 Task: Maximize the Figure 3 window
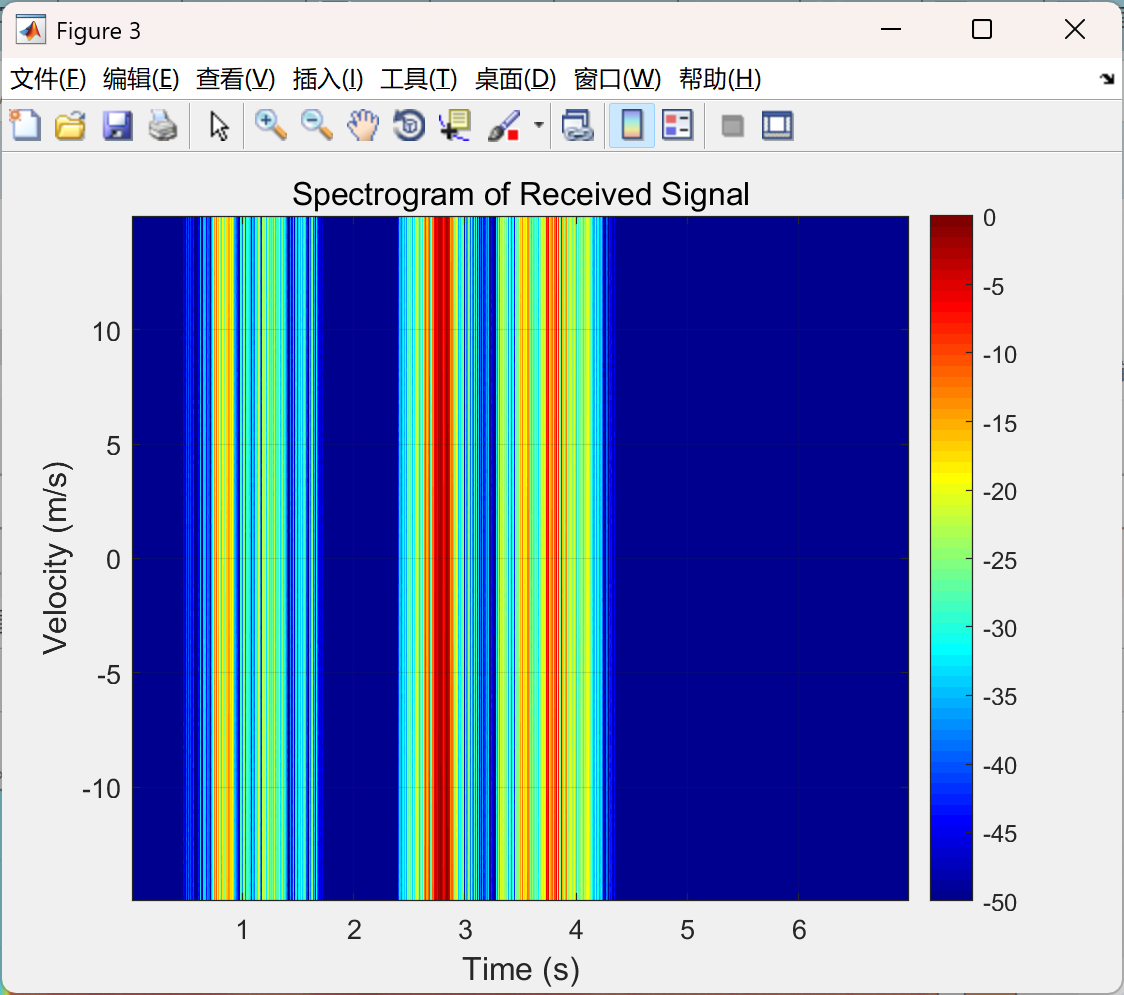[981, 29]
